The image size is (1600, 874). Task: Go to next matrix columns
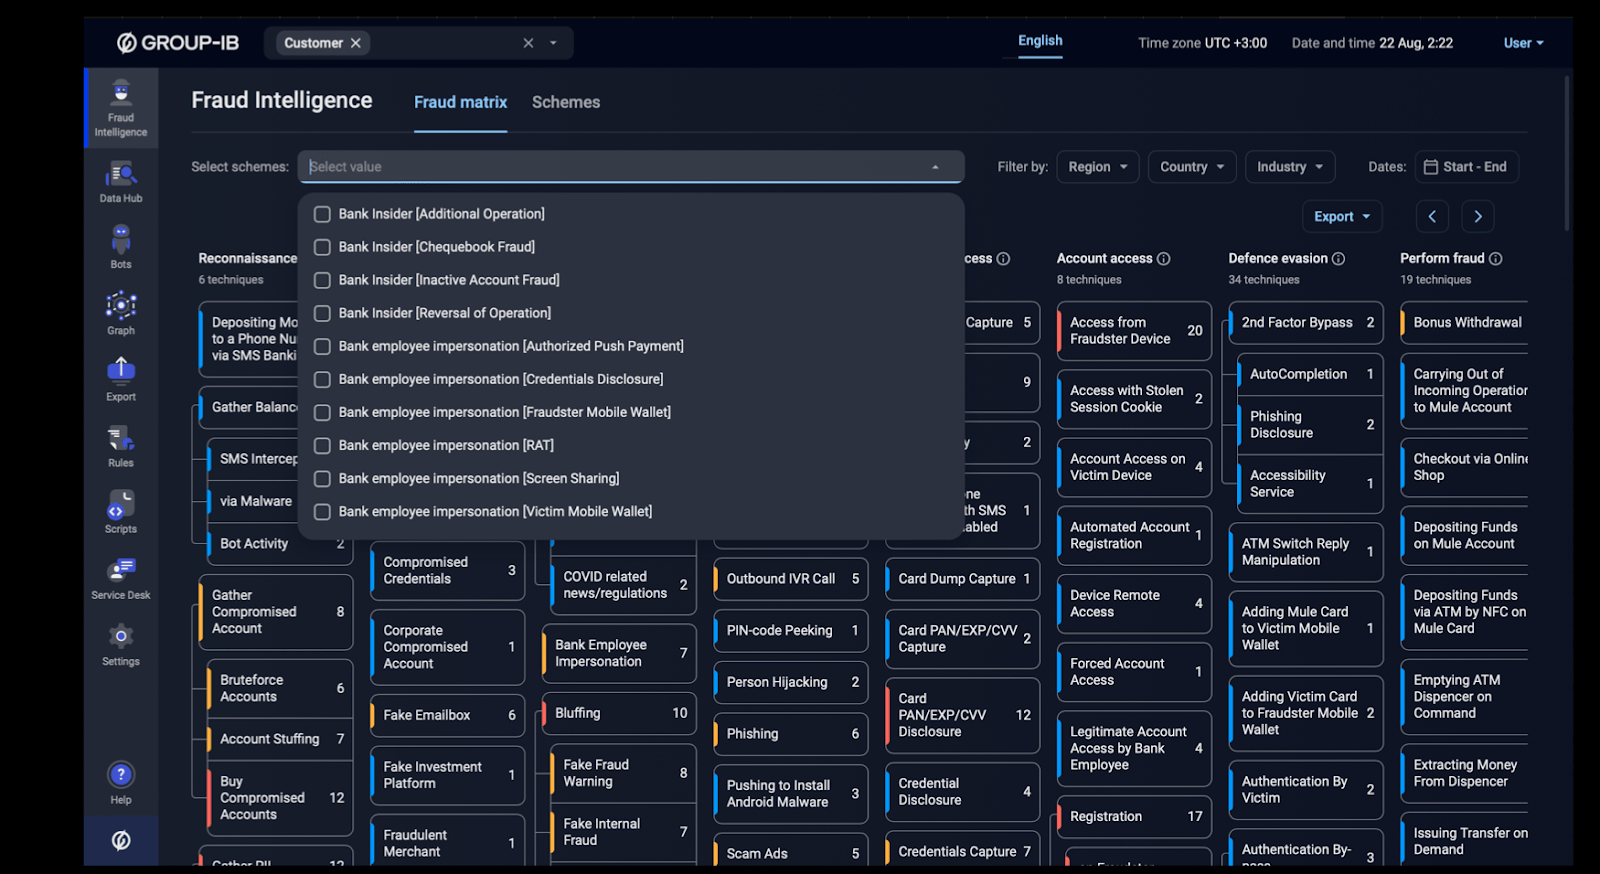(1478, 216)
